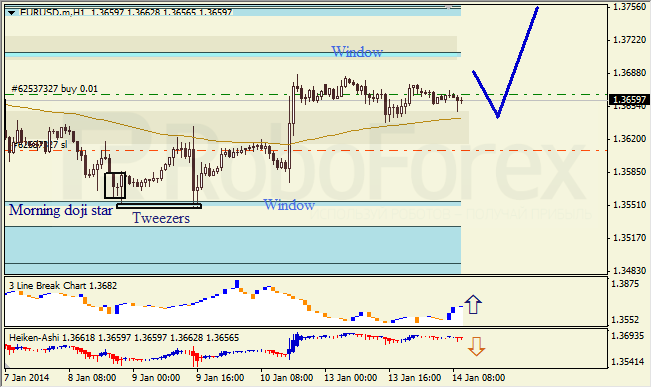
Task: Click the 1.37220 price scale value
Action: click(x=630, y=40)
